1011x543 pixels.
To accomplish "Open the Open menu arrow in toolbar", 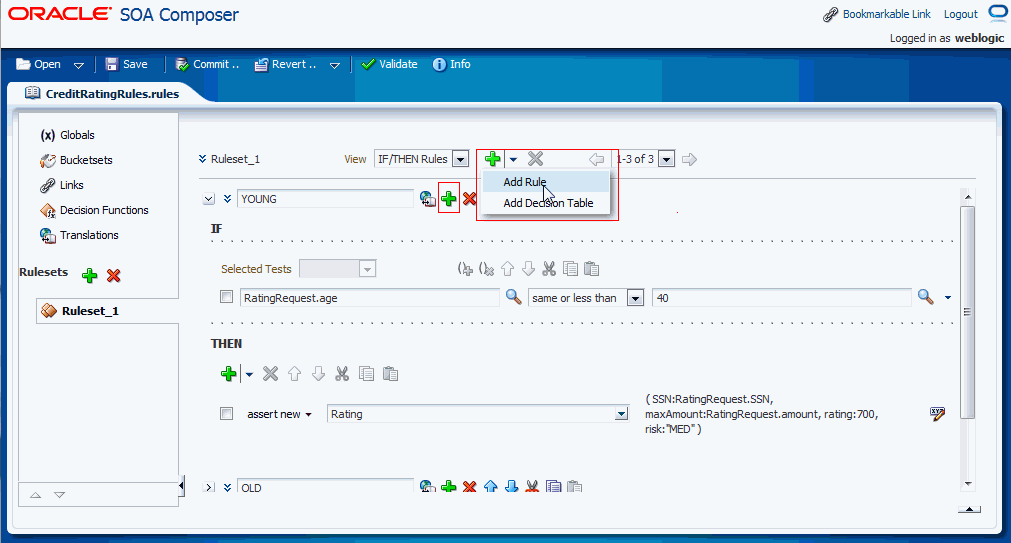I will (x=79, y=65).
